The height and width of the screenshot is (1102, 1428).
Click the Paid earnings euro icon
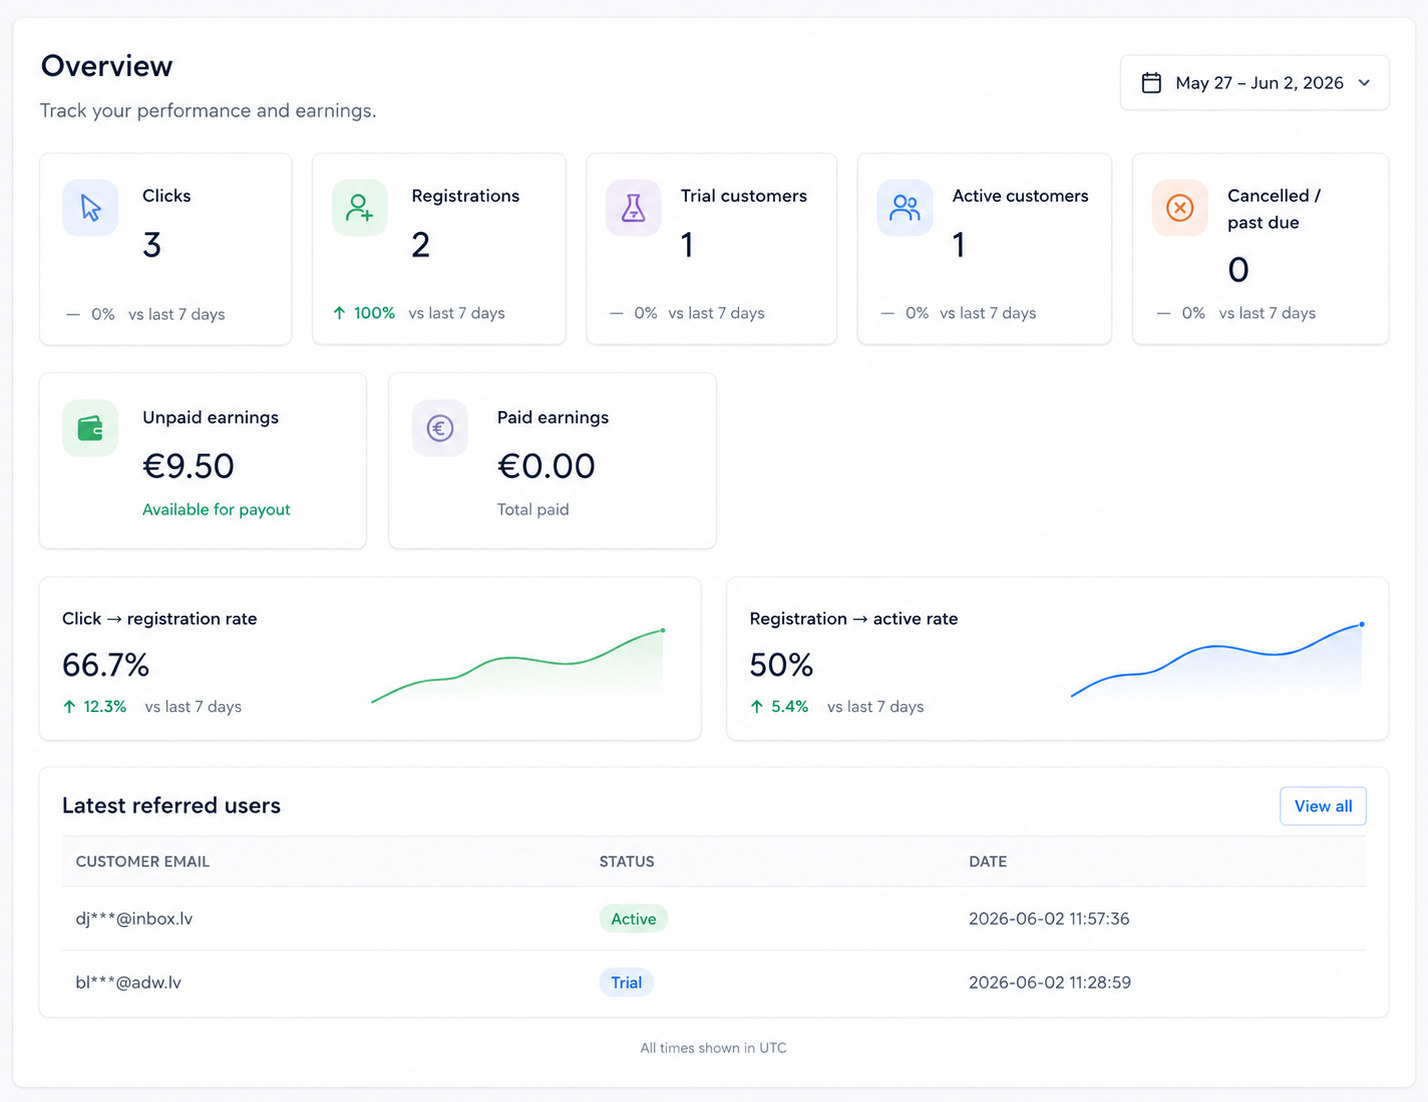pos(440,428)
